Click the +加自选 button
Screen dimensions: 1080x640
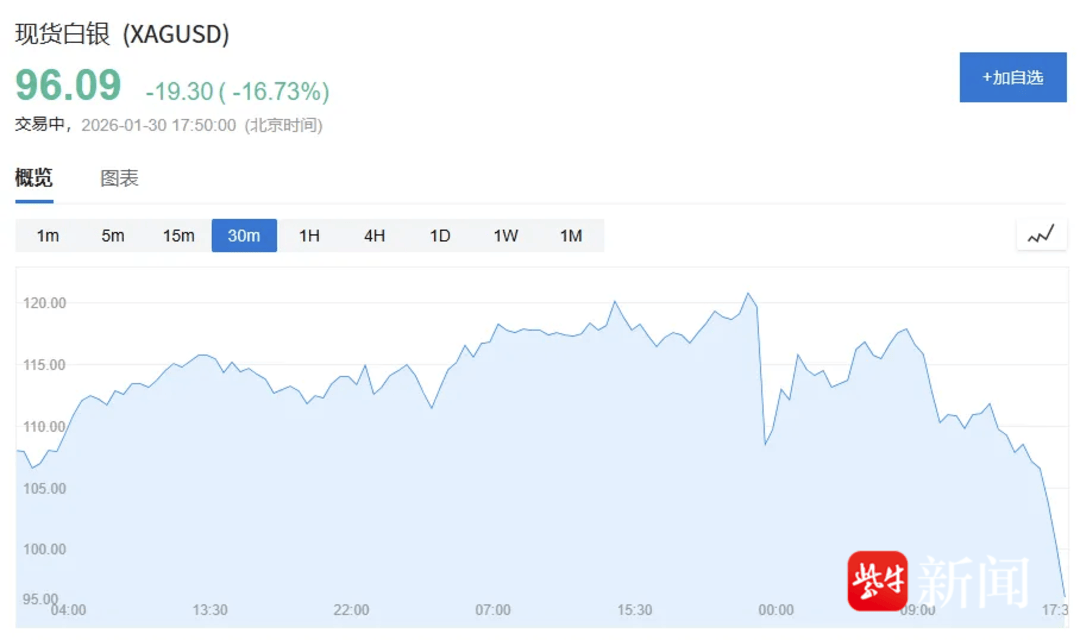(1012, 77)
